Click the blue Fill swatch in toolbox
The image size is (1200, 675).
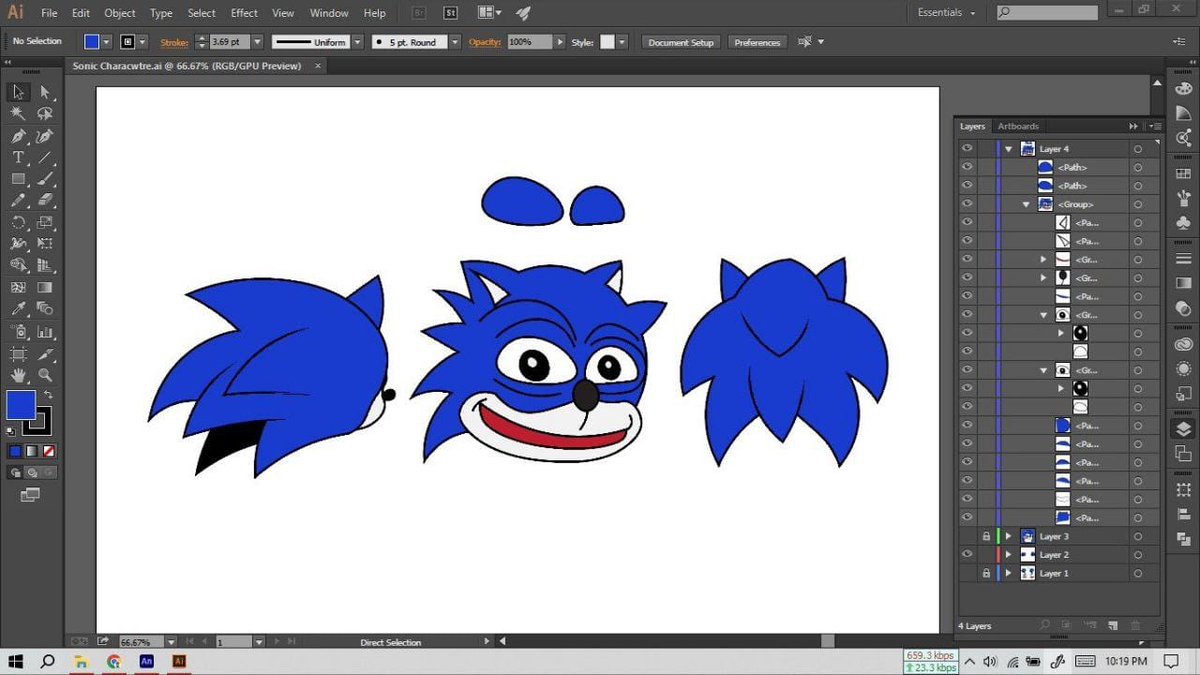(20, 405)
